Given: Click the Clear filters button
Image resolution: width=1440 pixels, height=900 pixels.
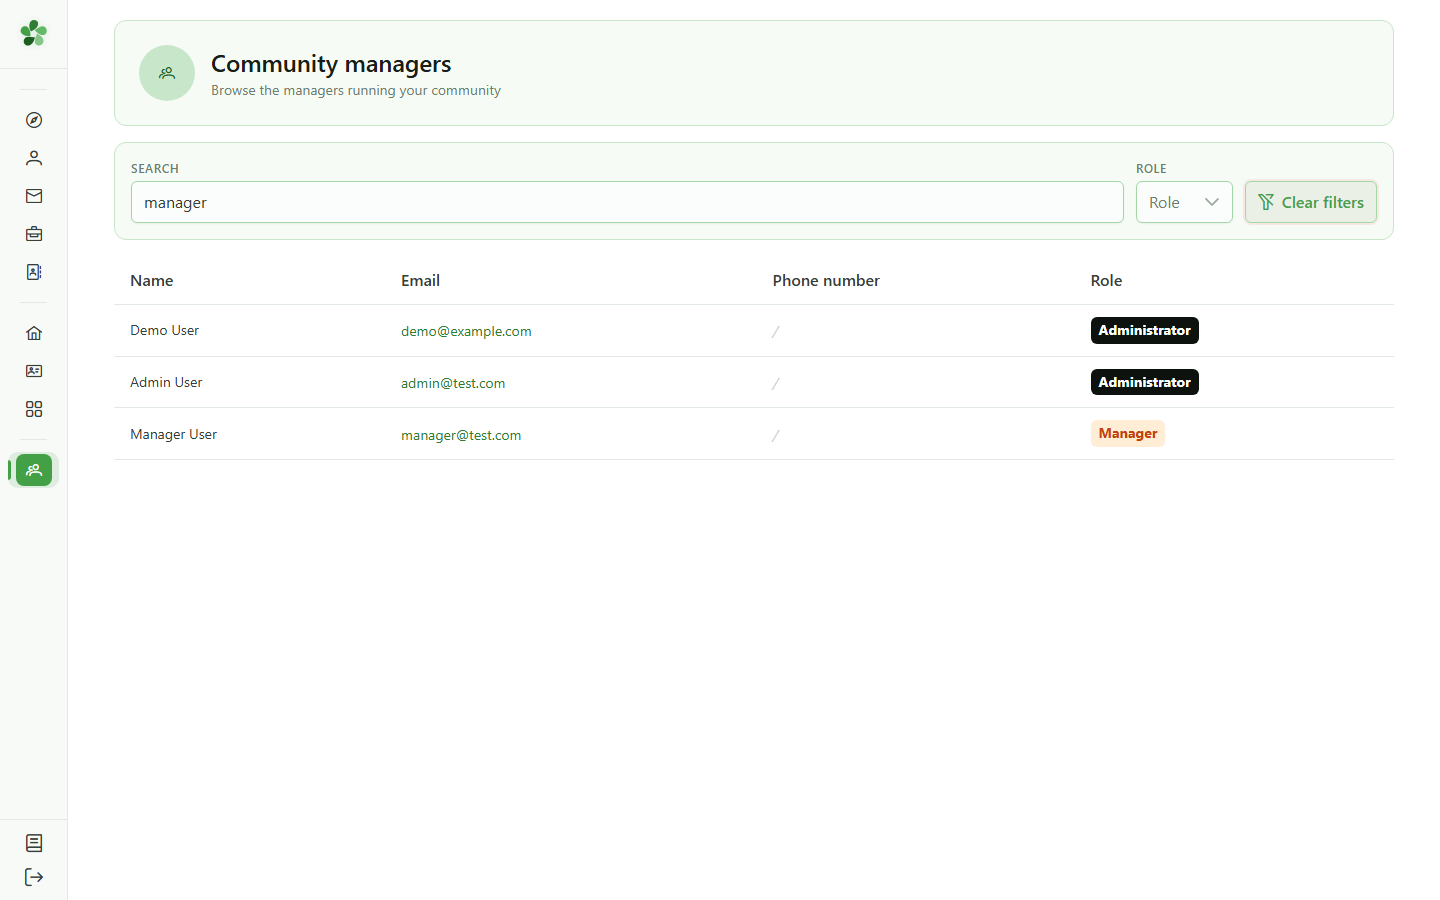Looking at the screenshot, I should (x=1311, y=202).
